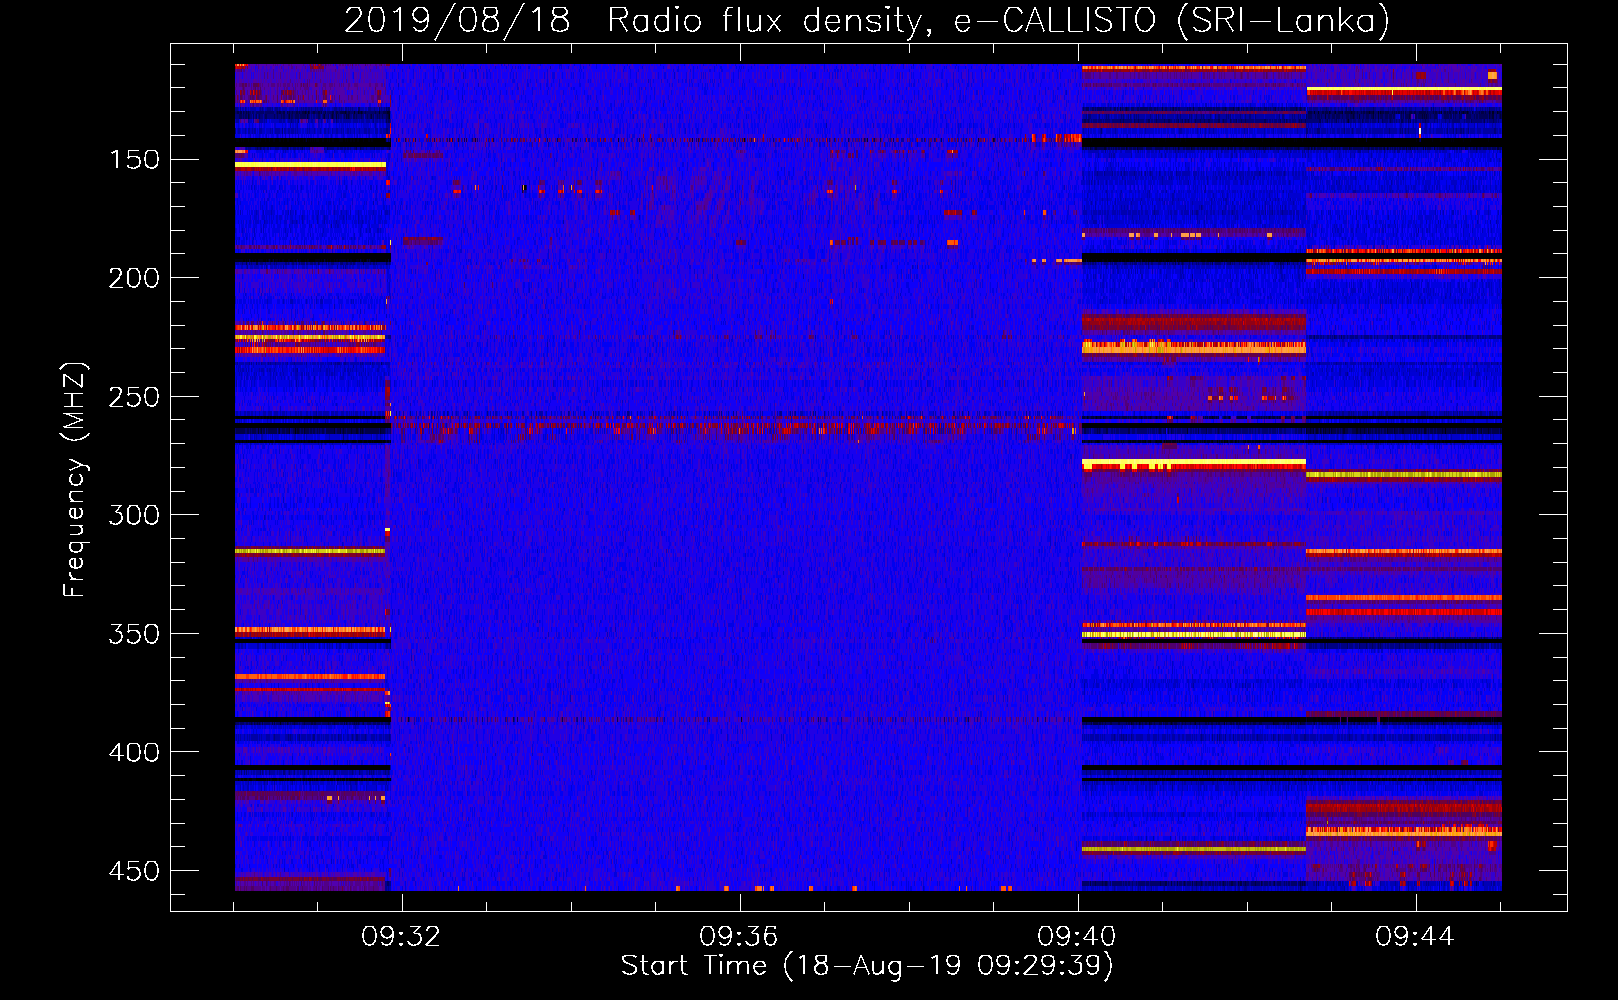This screenshot has height=1000, width=1618.
Task: Click the 09:40 time tick label
Action: (x=1077, y=937)
